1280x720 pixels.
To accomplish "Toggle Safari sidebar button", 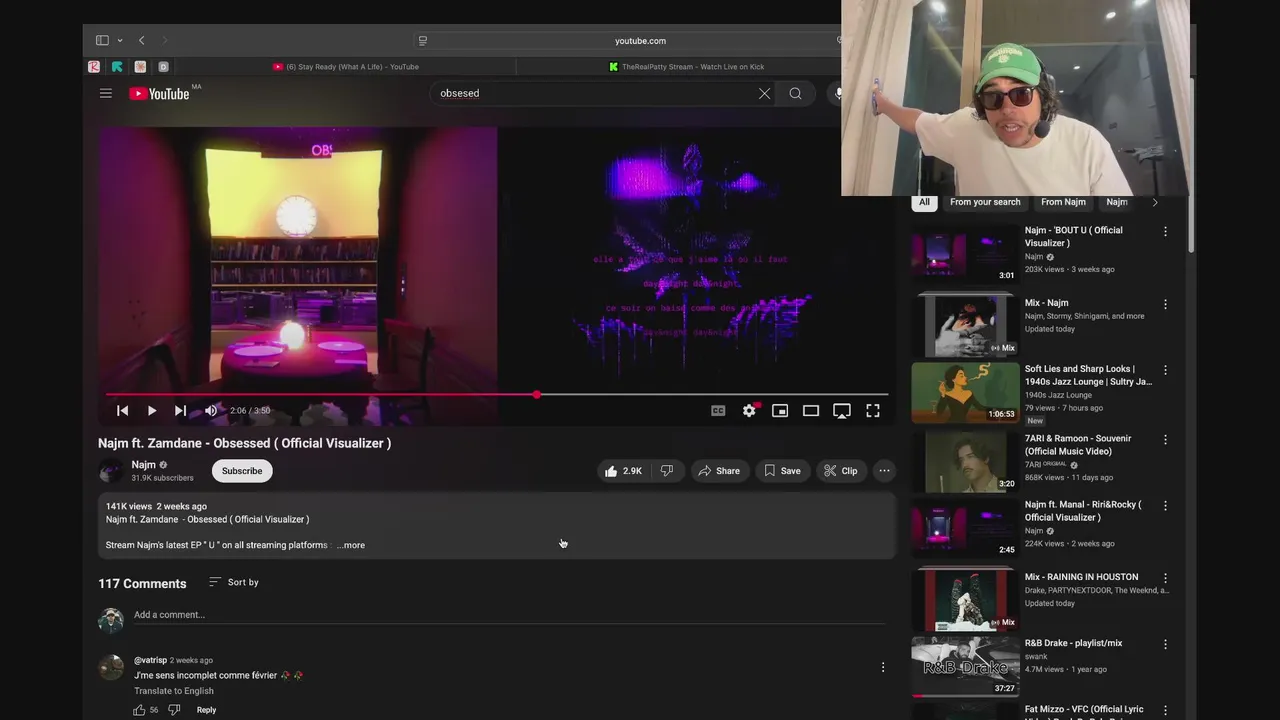I will (102, 41).
